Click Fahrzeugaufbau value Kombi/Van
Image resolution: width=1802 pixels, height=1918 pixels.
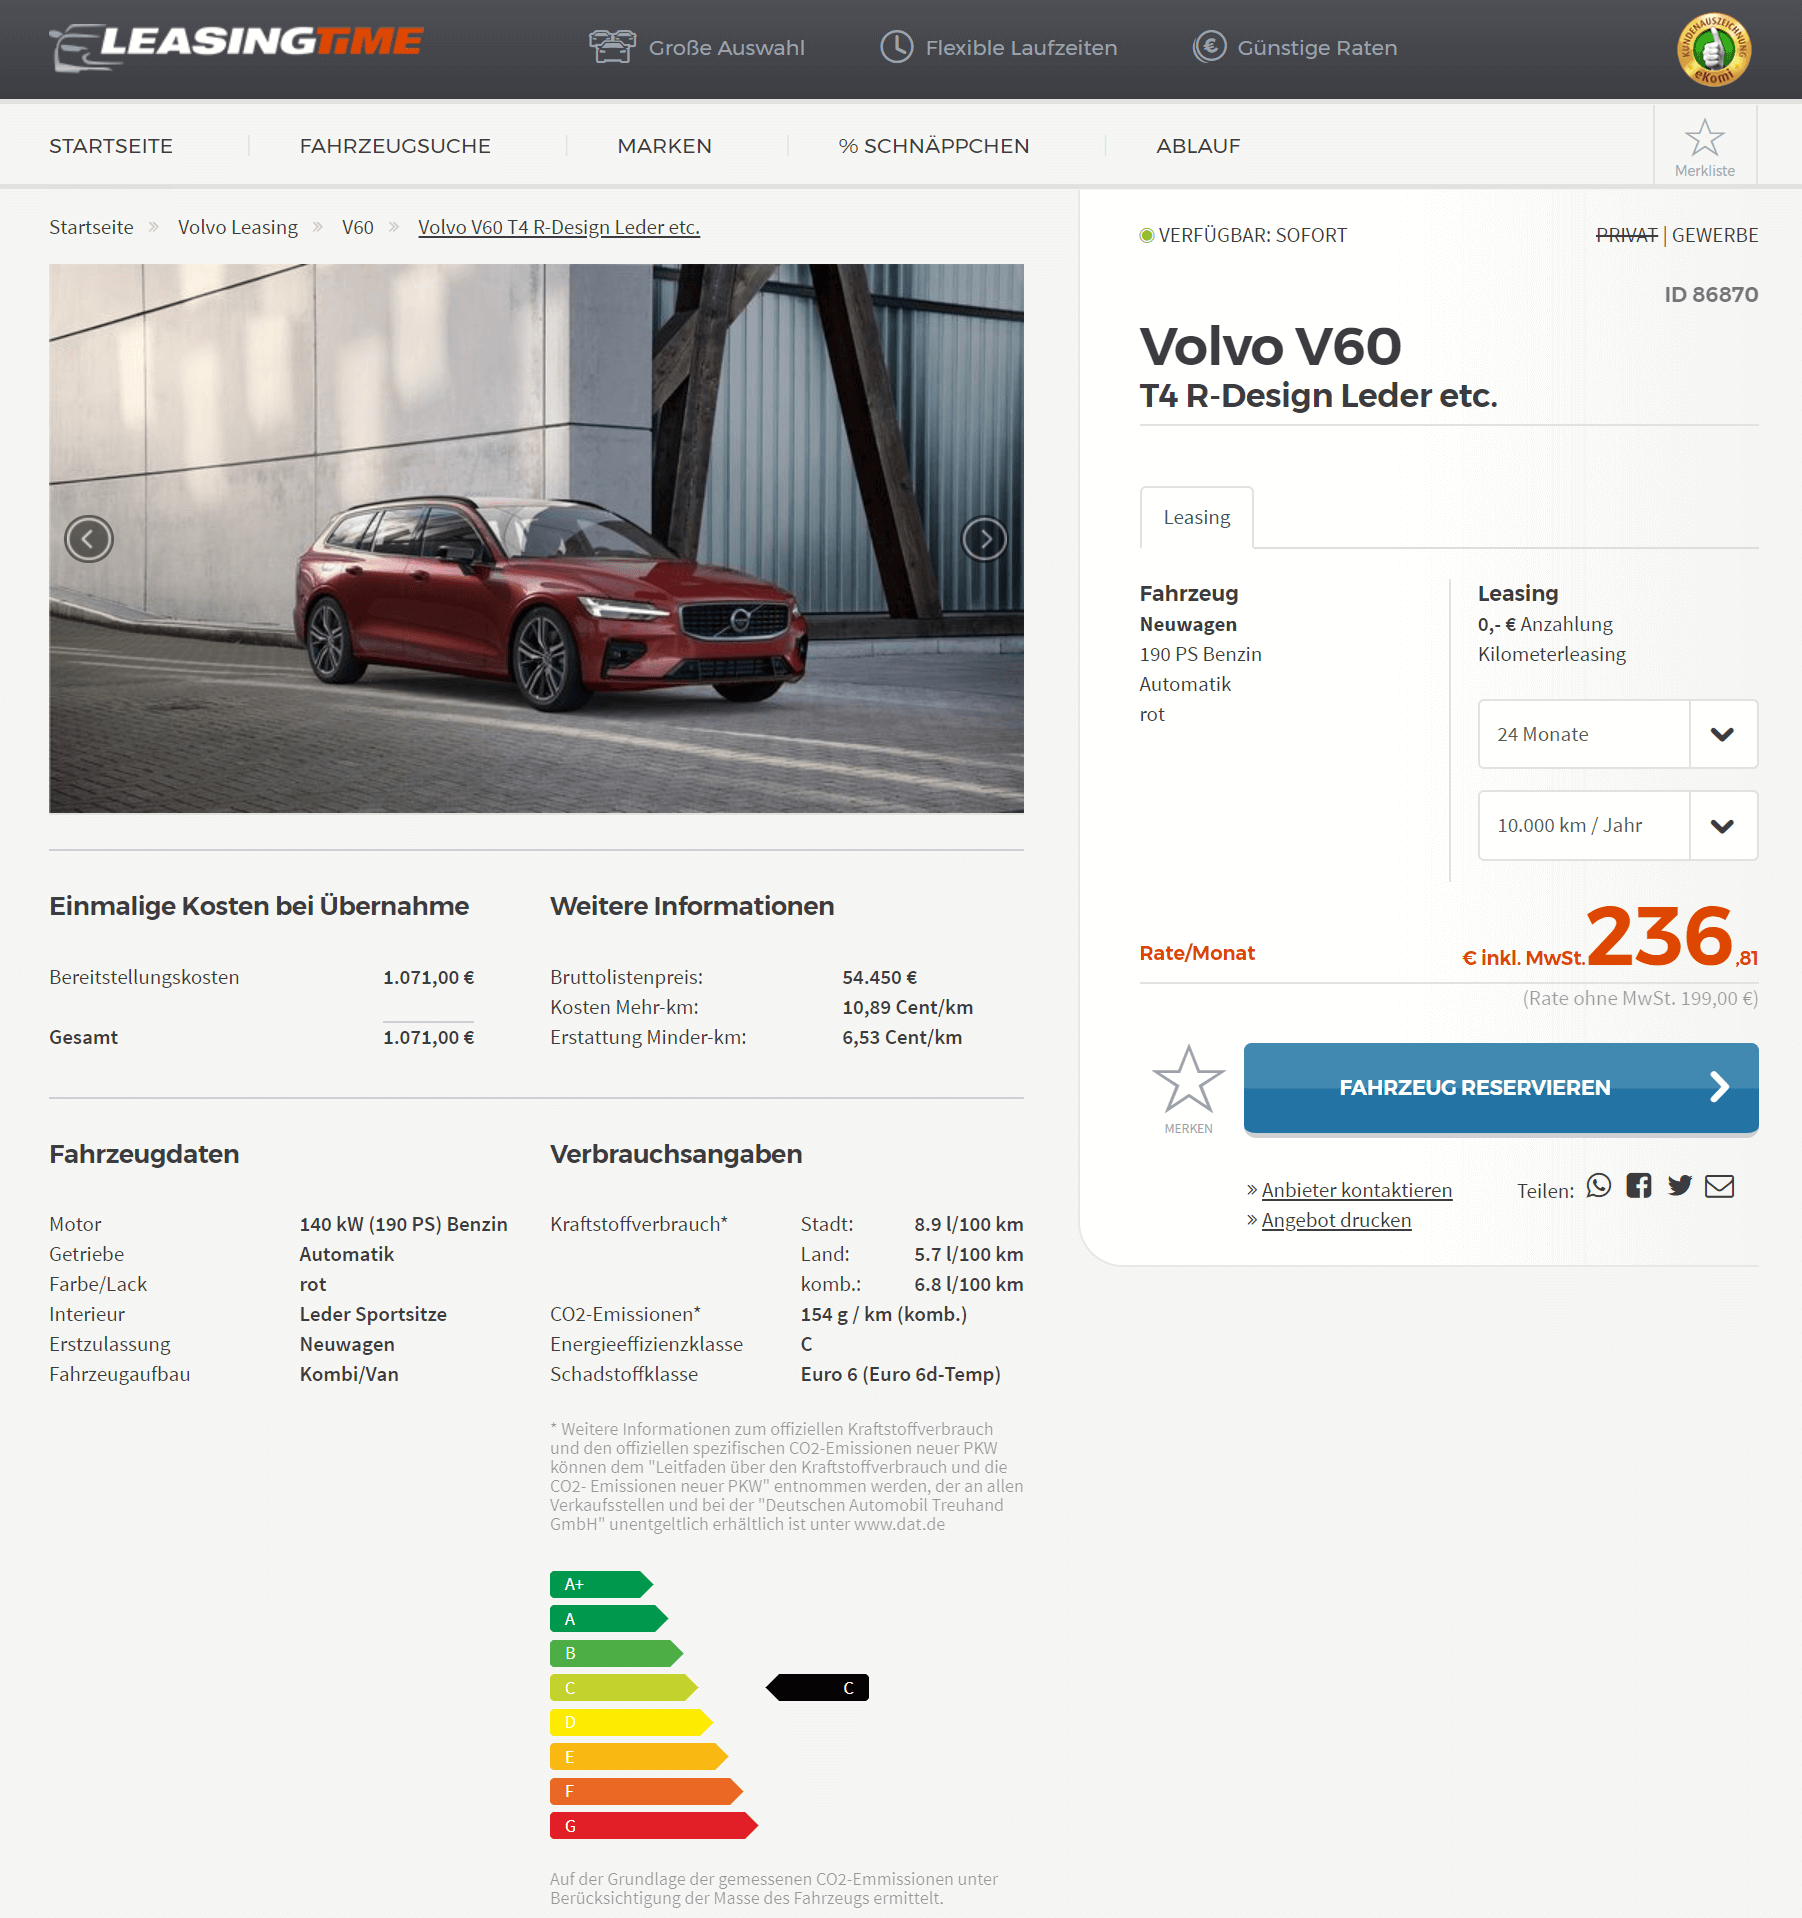(349, 1374)
